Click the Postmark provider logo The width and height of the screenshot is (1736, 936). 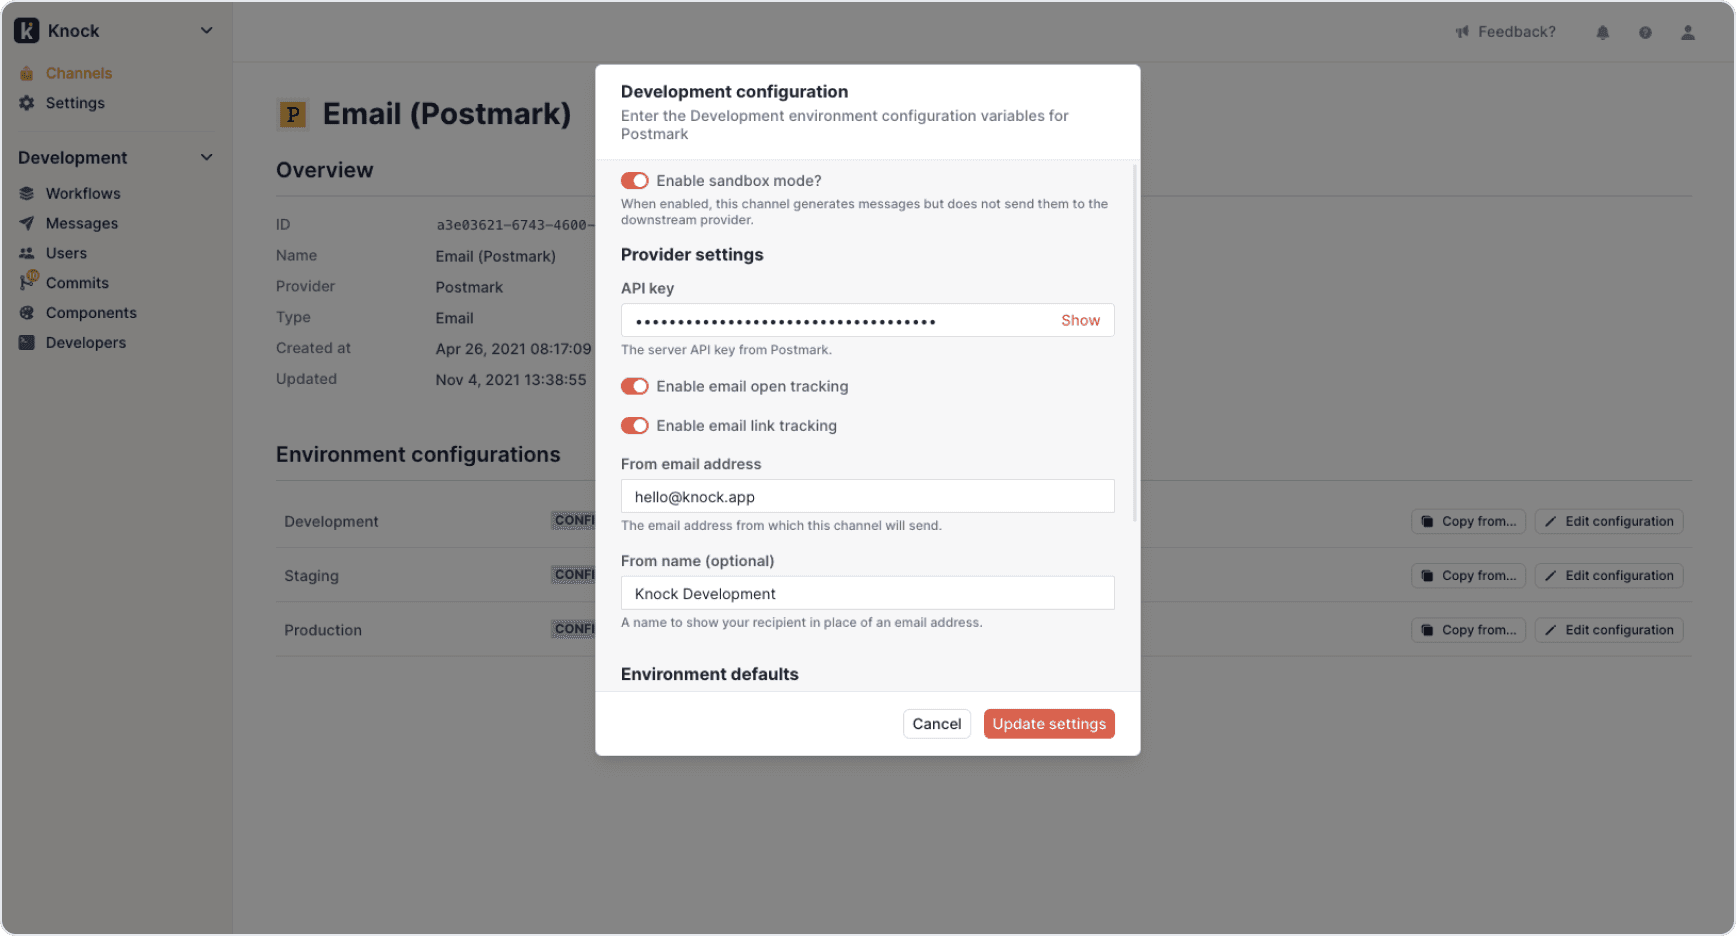(x=292, y=115)
